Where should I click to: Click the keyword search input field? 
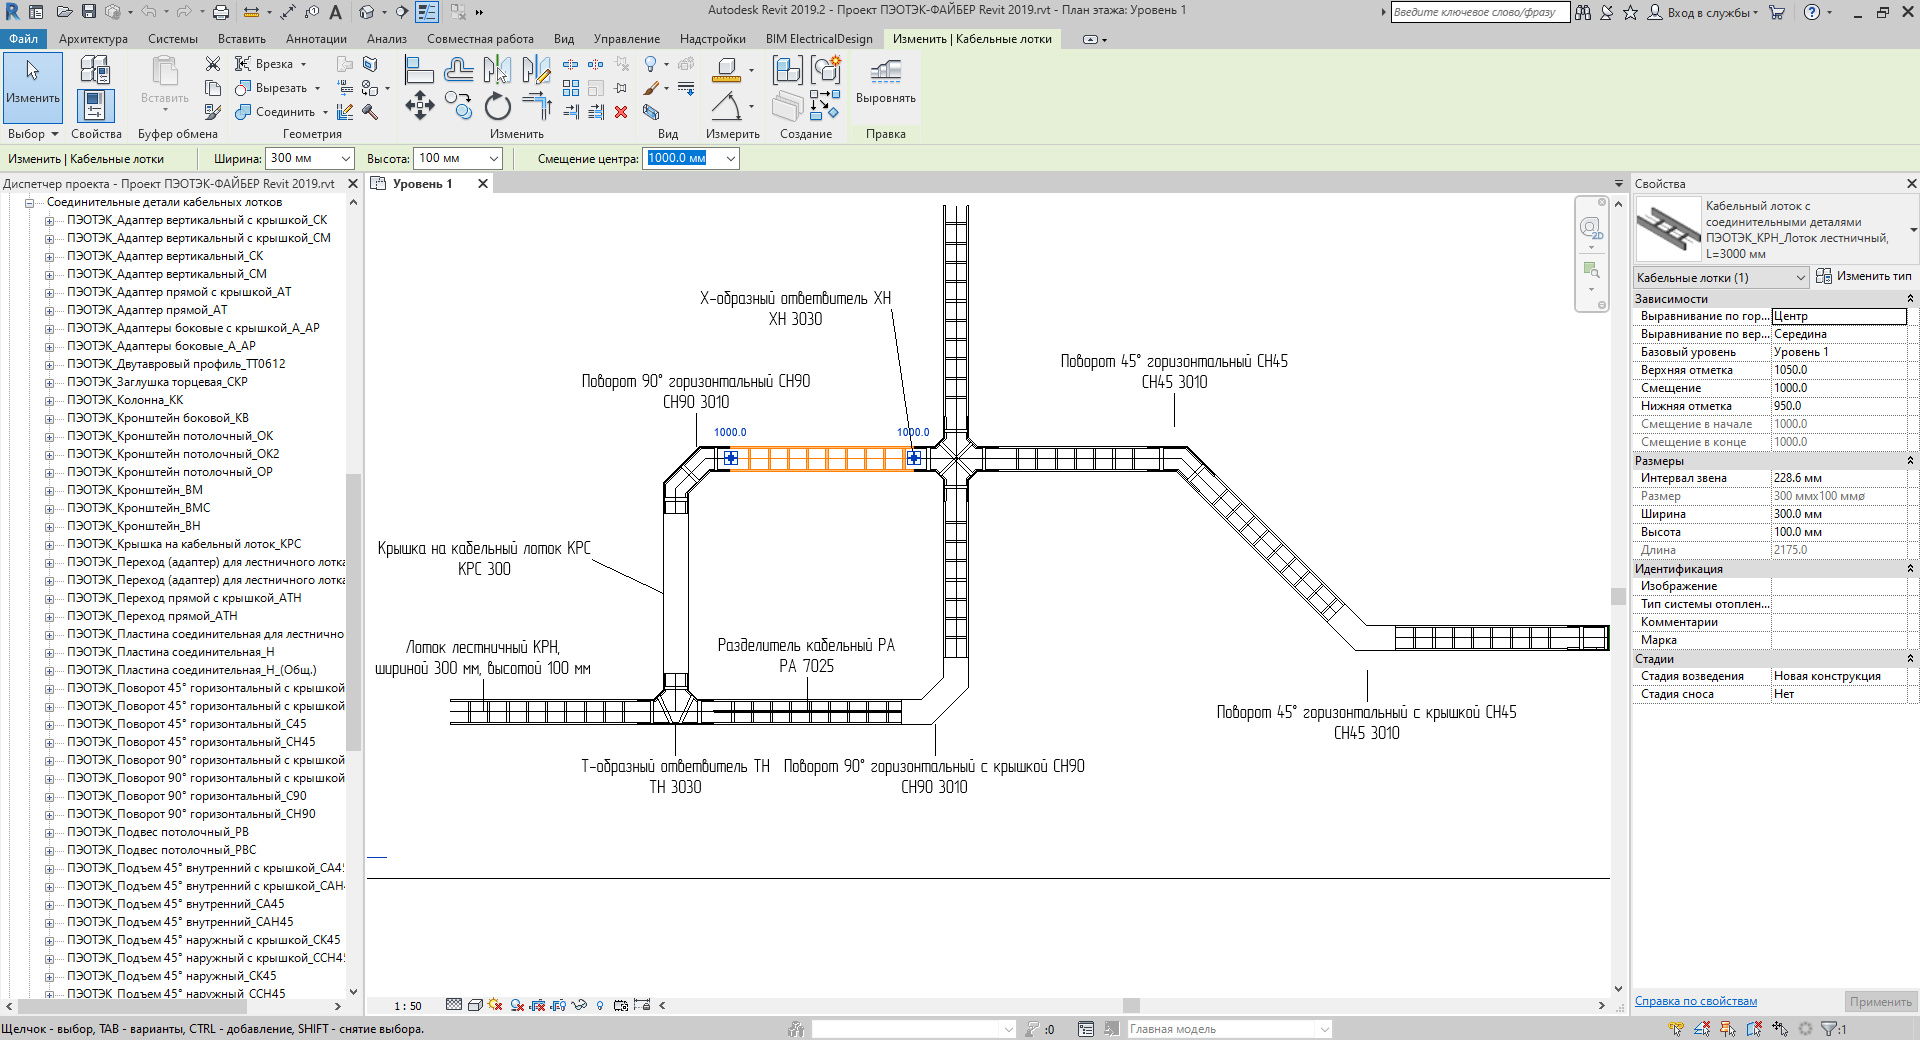(1480, 12)
